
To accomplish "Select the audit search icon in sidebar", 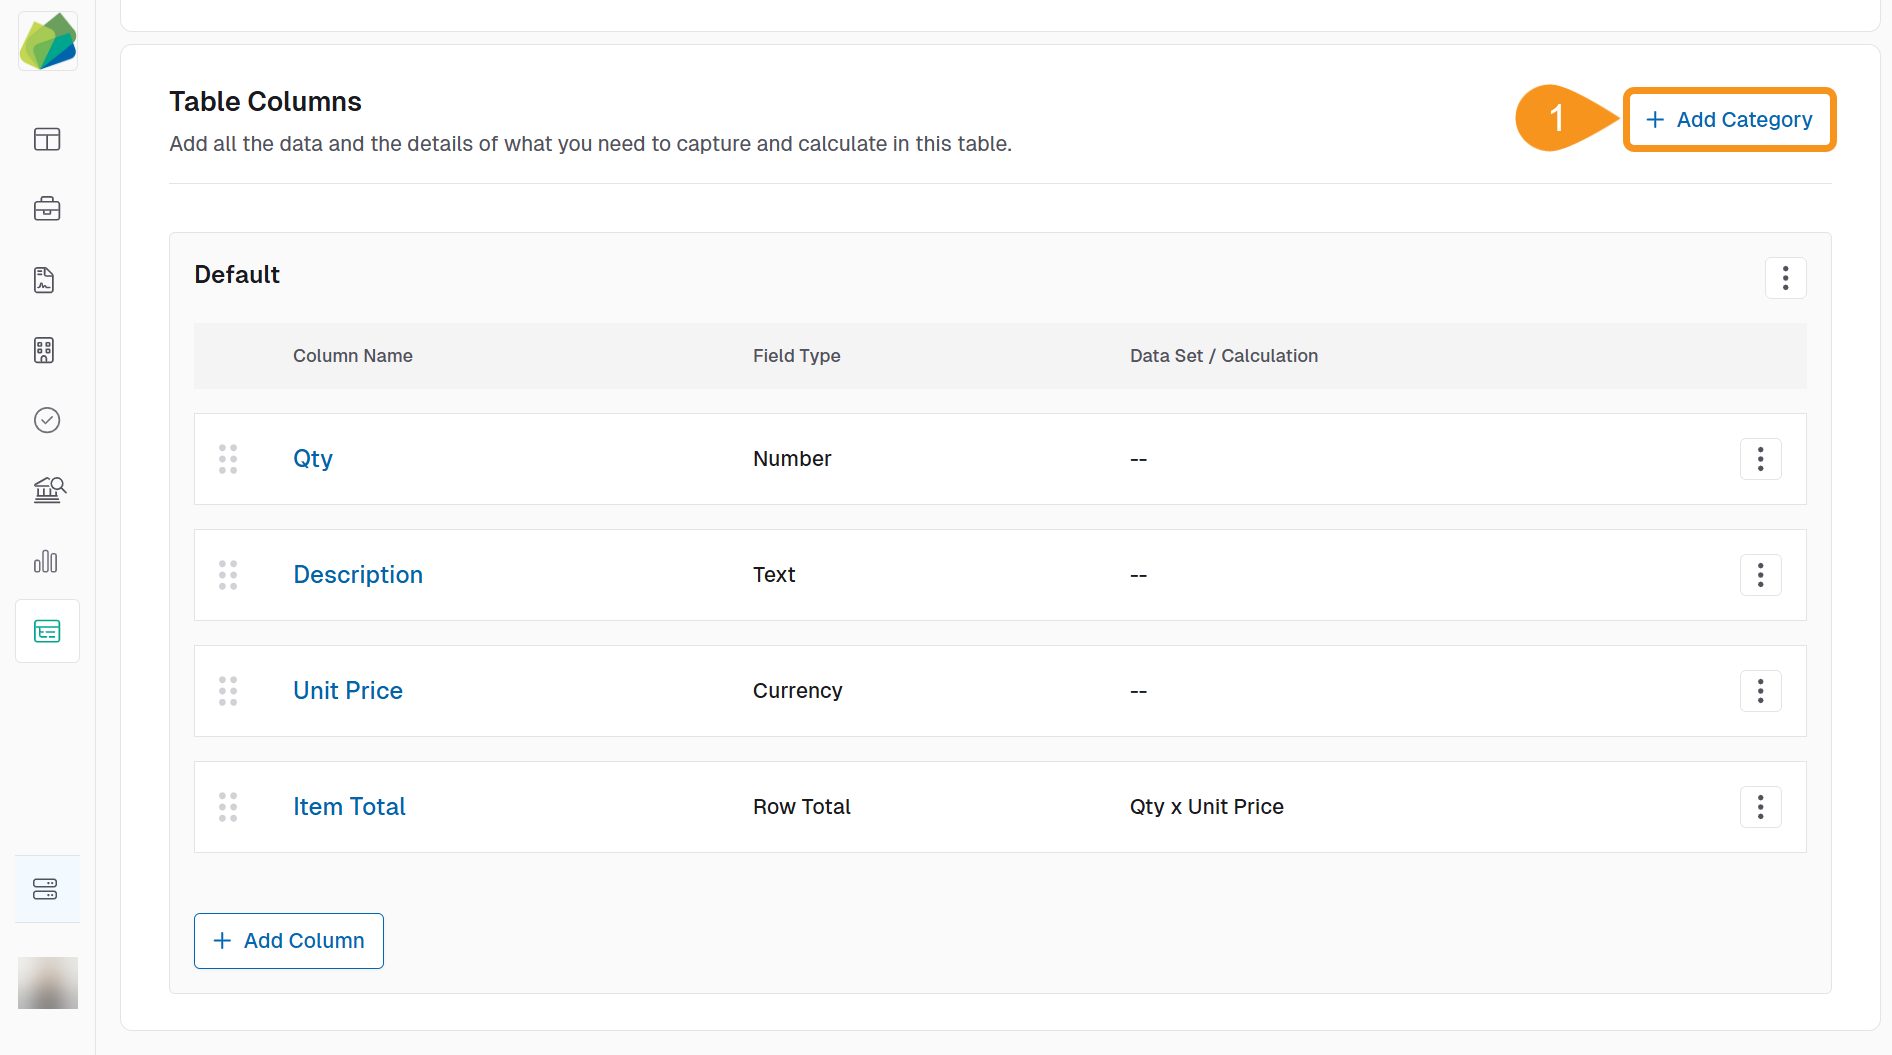I will pyautogui.click(x=47, y=490).
